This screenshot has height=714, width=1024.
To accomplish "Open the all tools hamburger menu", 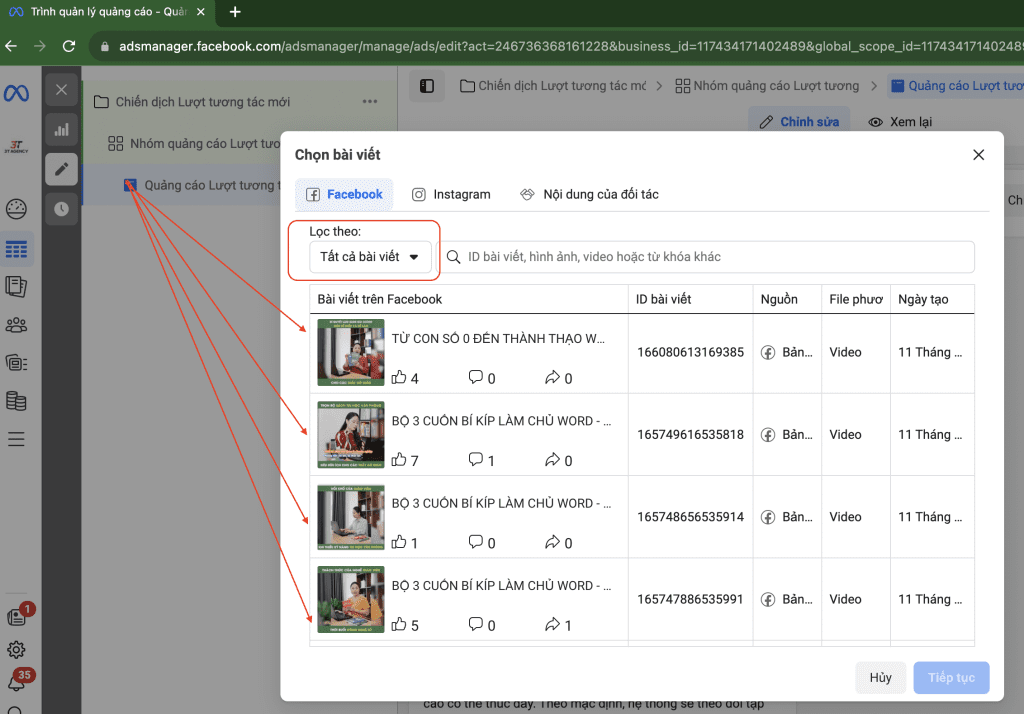I will 16,439.
